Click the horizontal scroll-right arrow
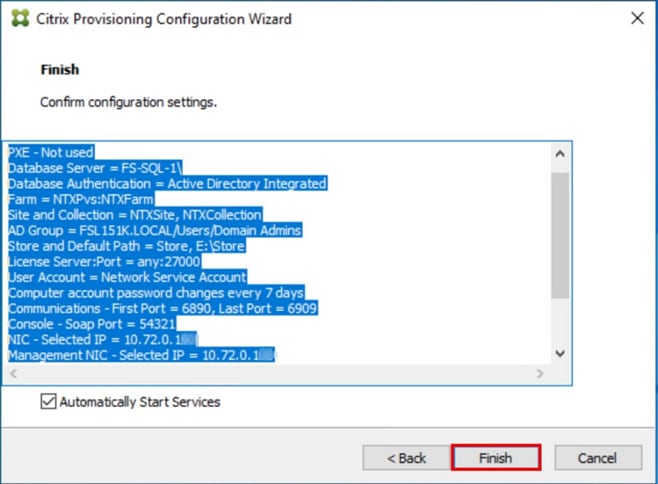Viewport: 658px width, 484px height. pyautogui.click(x=540, y=373)
